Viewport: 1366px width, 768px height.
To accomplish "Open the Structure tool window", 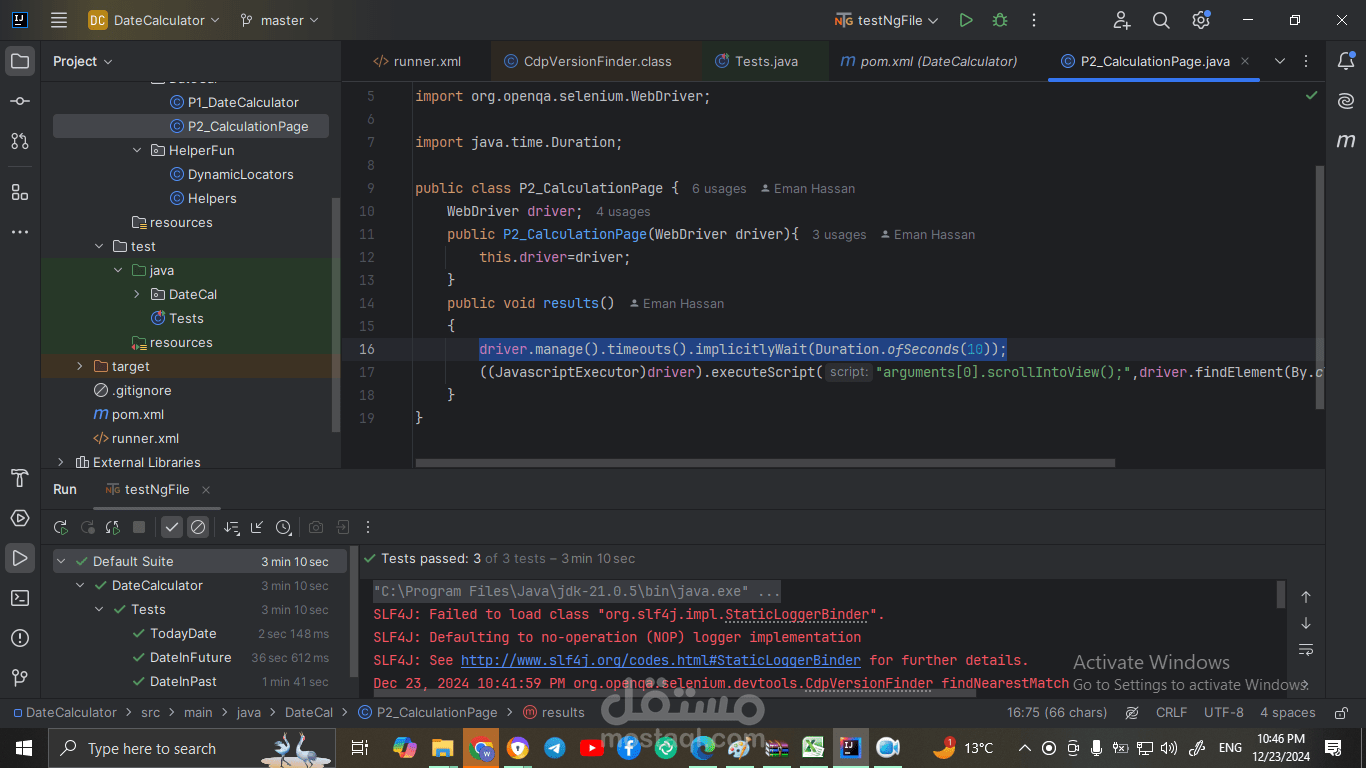I will [19, 190].
